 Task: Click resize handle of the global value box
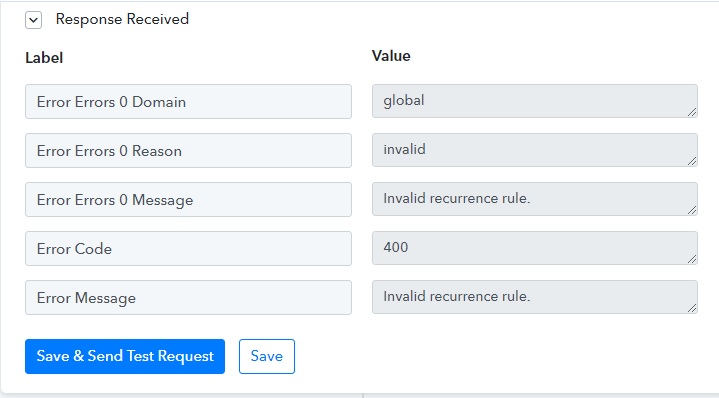692,112
